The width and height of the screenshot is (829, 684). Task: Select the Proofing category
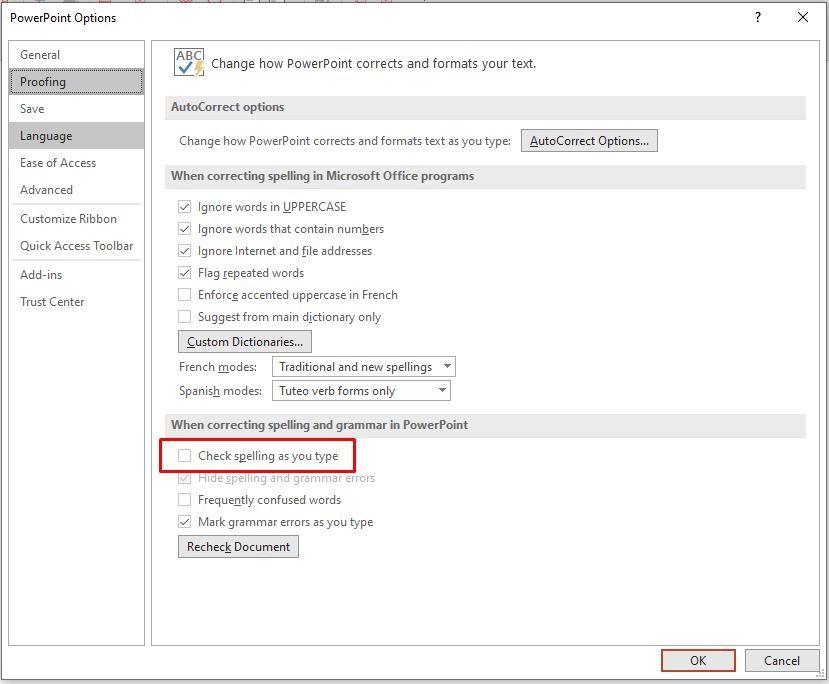pyautogui.click(x=76, y=82)
